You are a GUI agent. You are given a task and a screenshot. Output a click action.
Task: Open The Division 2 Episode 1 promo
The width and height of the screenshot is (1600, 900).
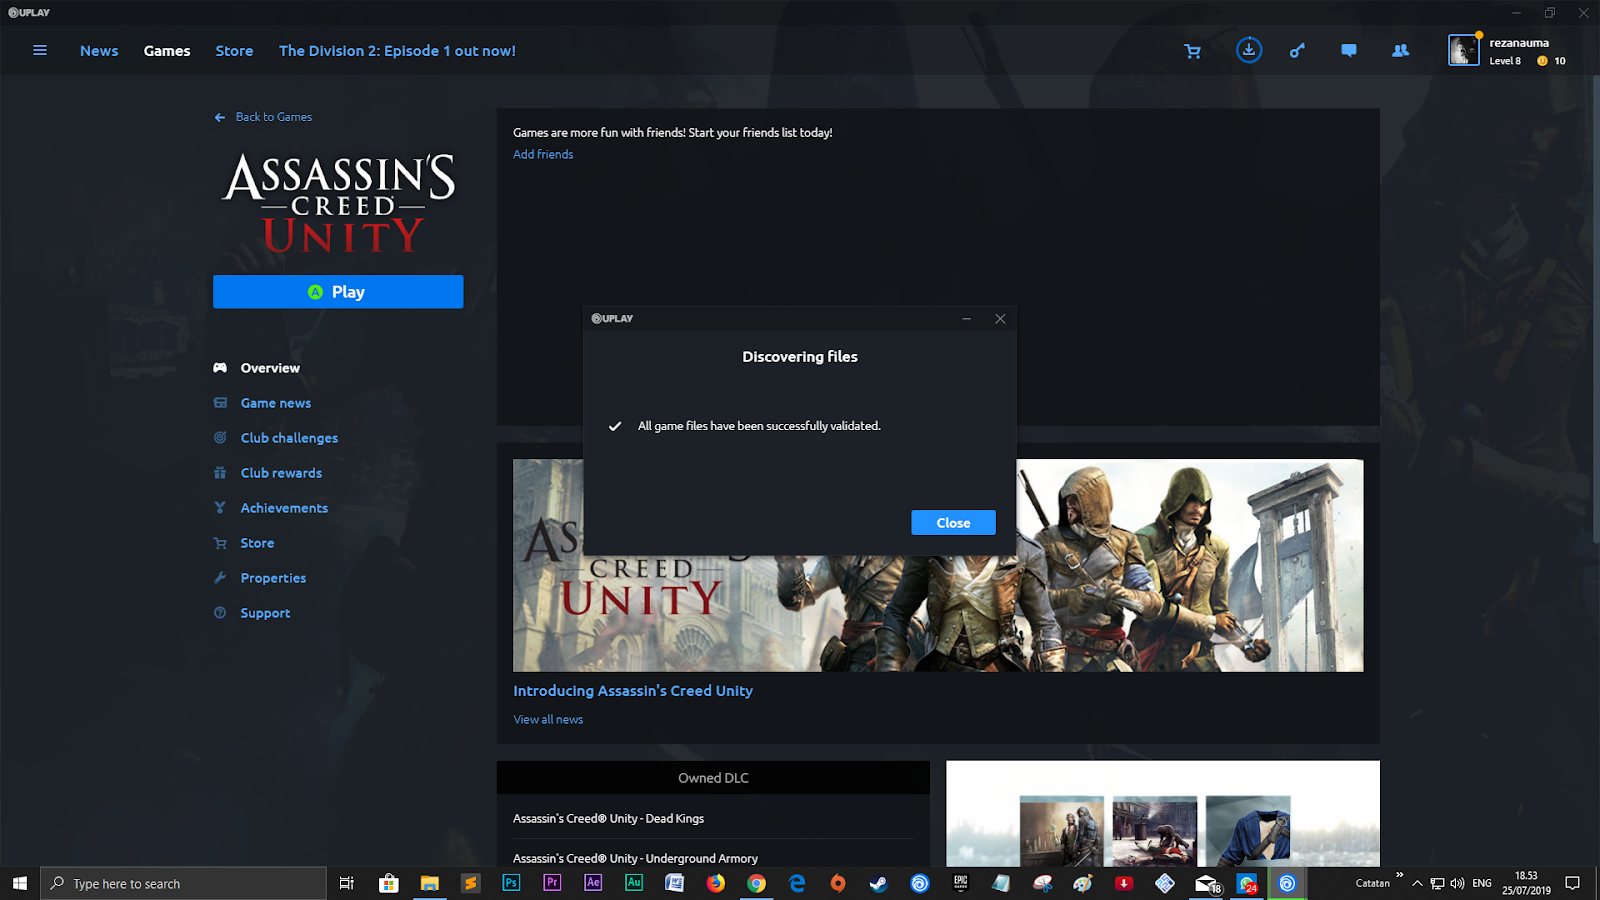[397, 51]
